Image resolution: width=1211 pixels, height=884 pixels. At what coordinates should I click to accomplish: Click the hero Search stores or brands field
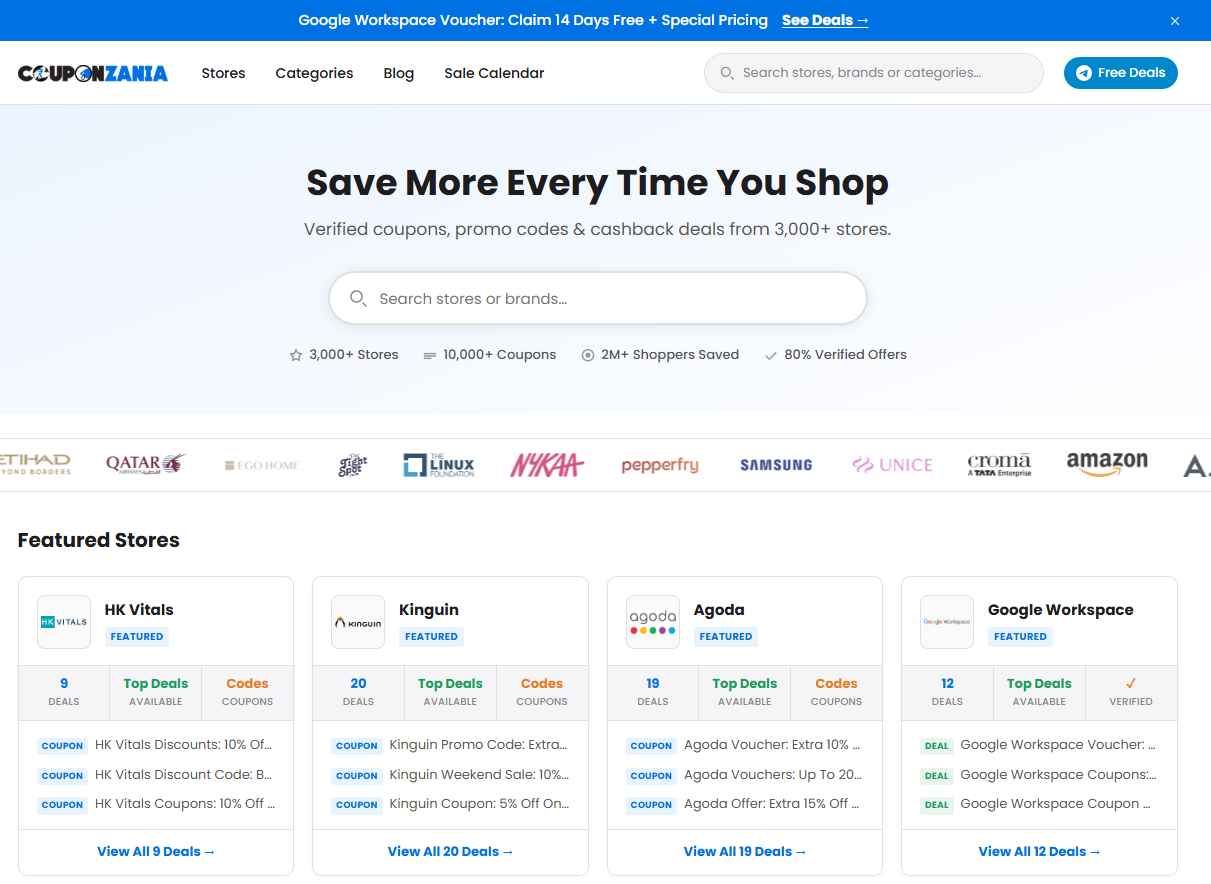tap(598, 298)
